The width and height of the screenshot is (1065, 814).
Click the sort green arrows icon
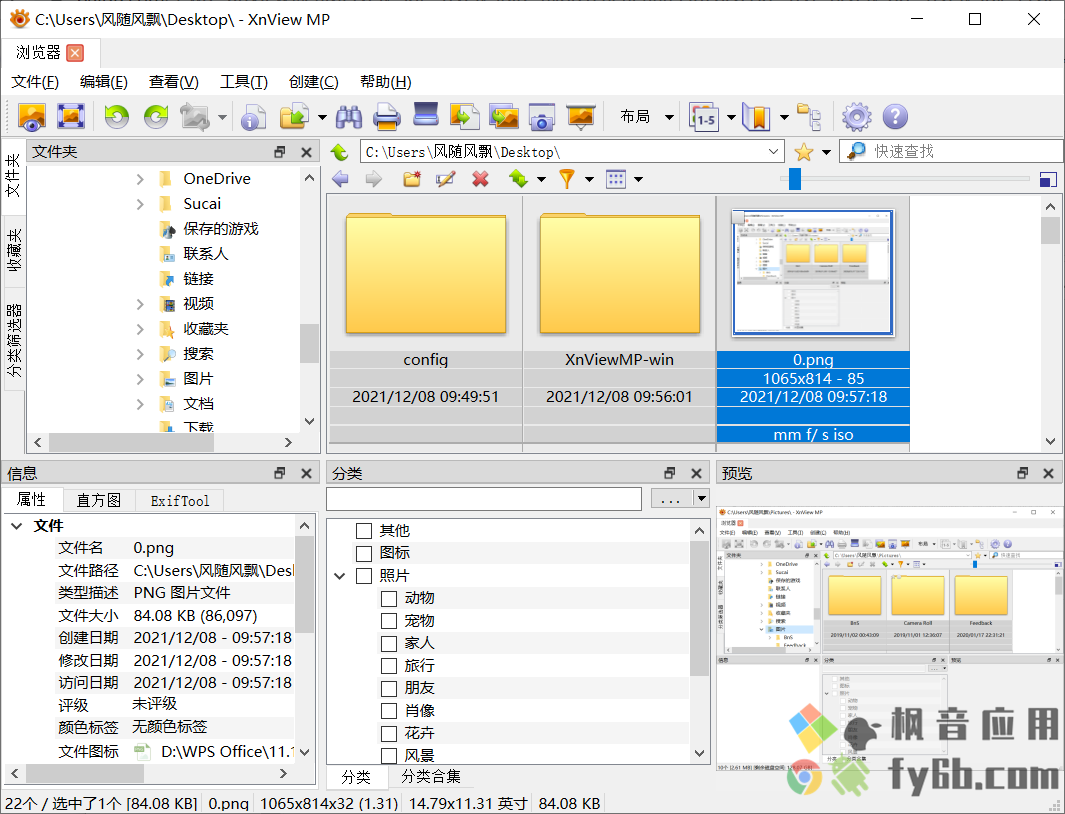[518, 179]
